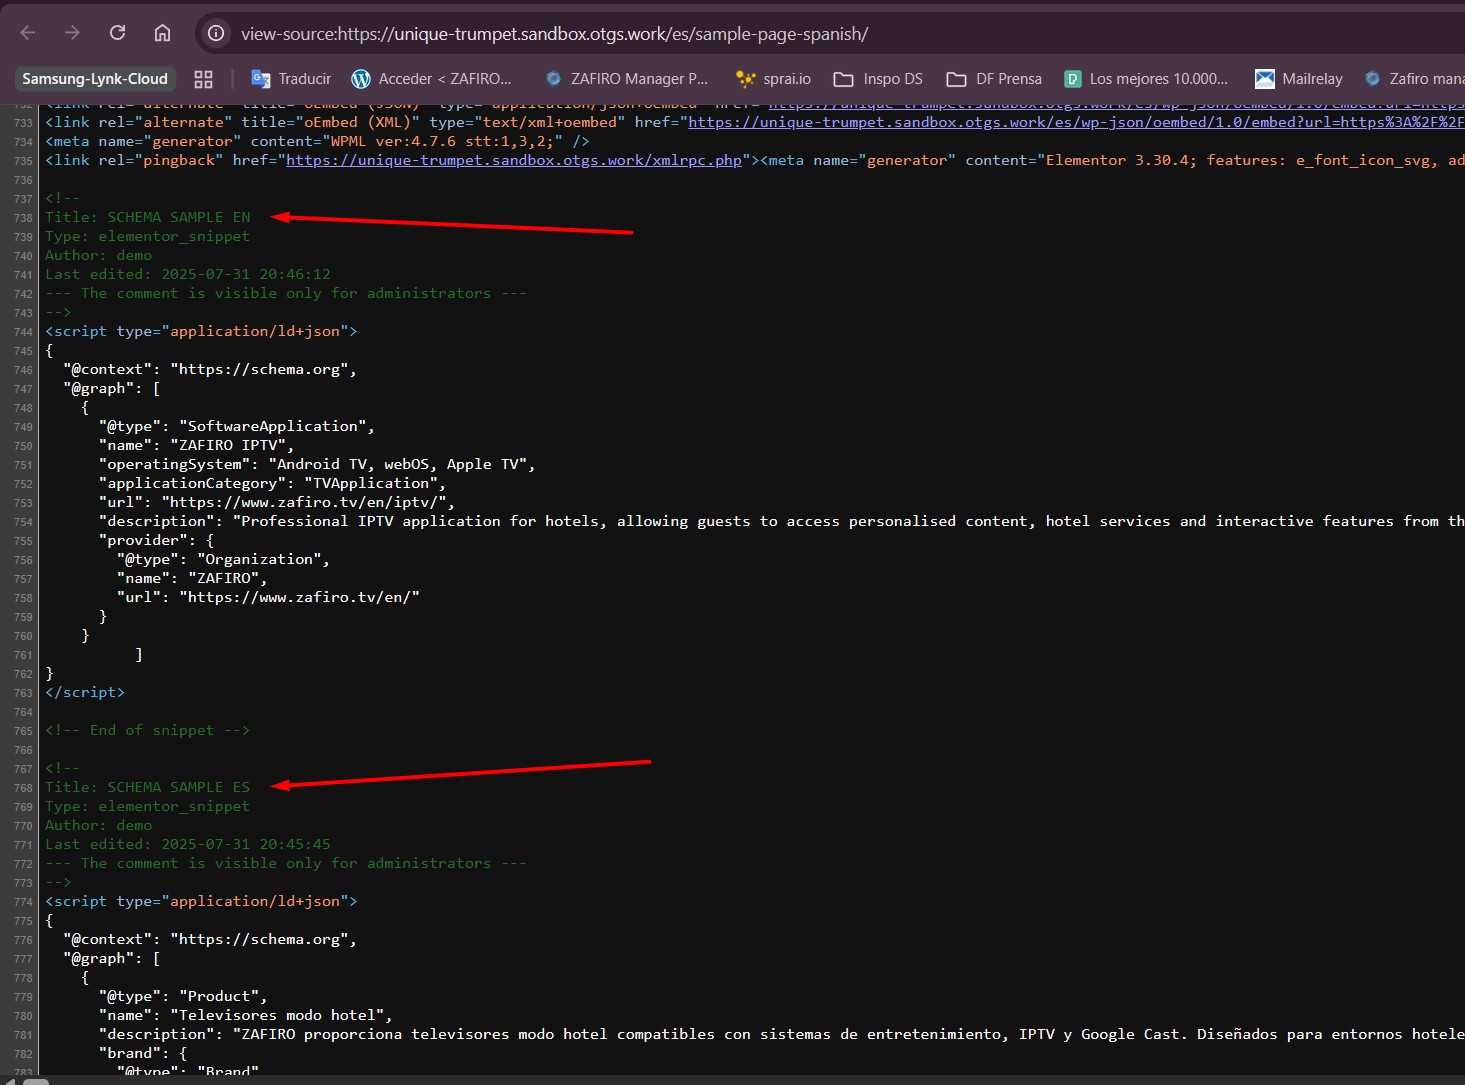Screen dimensions: 1465x1085
Task: Click line number 744
Action: click(x=23, y=332)
